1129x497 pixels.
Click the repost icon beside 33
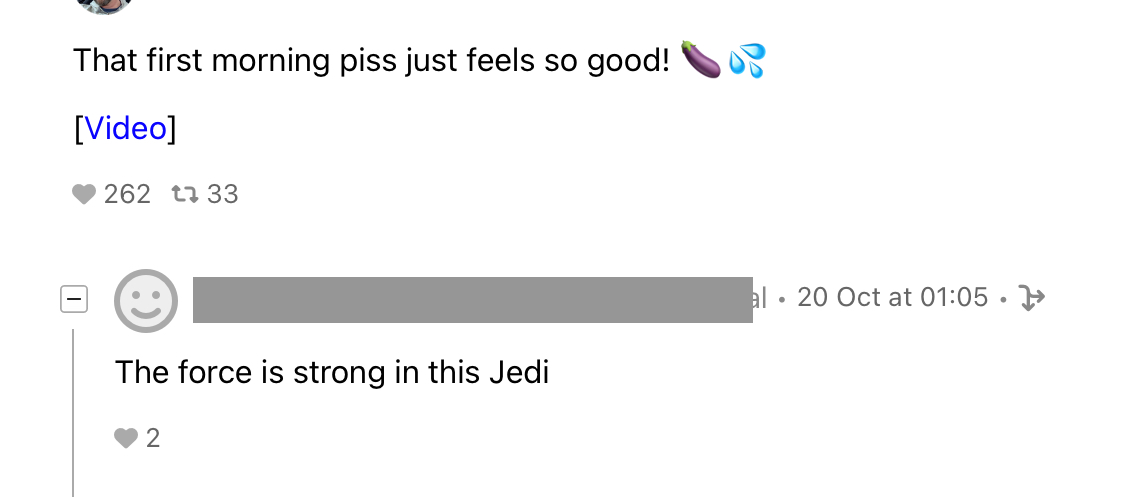185,194
